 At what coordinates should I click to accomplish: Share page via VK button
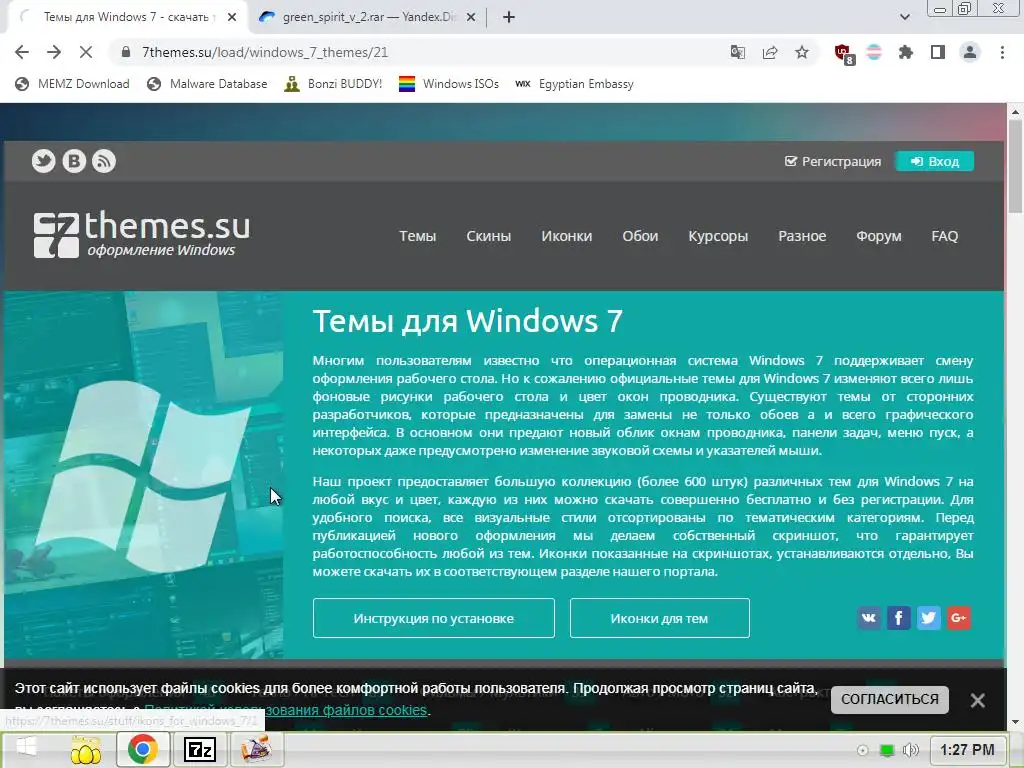869,618
